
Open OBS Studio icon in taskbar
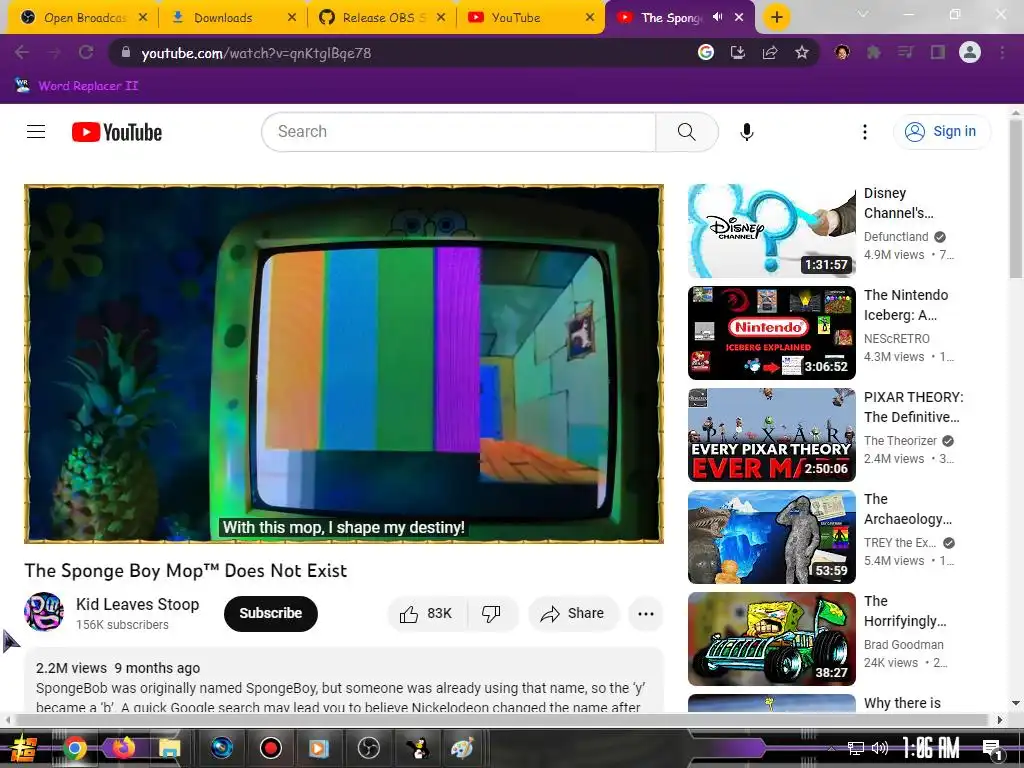(368, 748)
